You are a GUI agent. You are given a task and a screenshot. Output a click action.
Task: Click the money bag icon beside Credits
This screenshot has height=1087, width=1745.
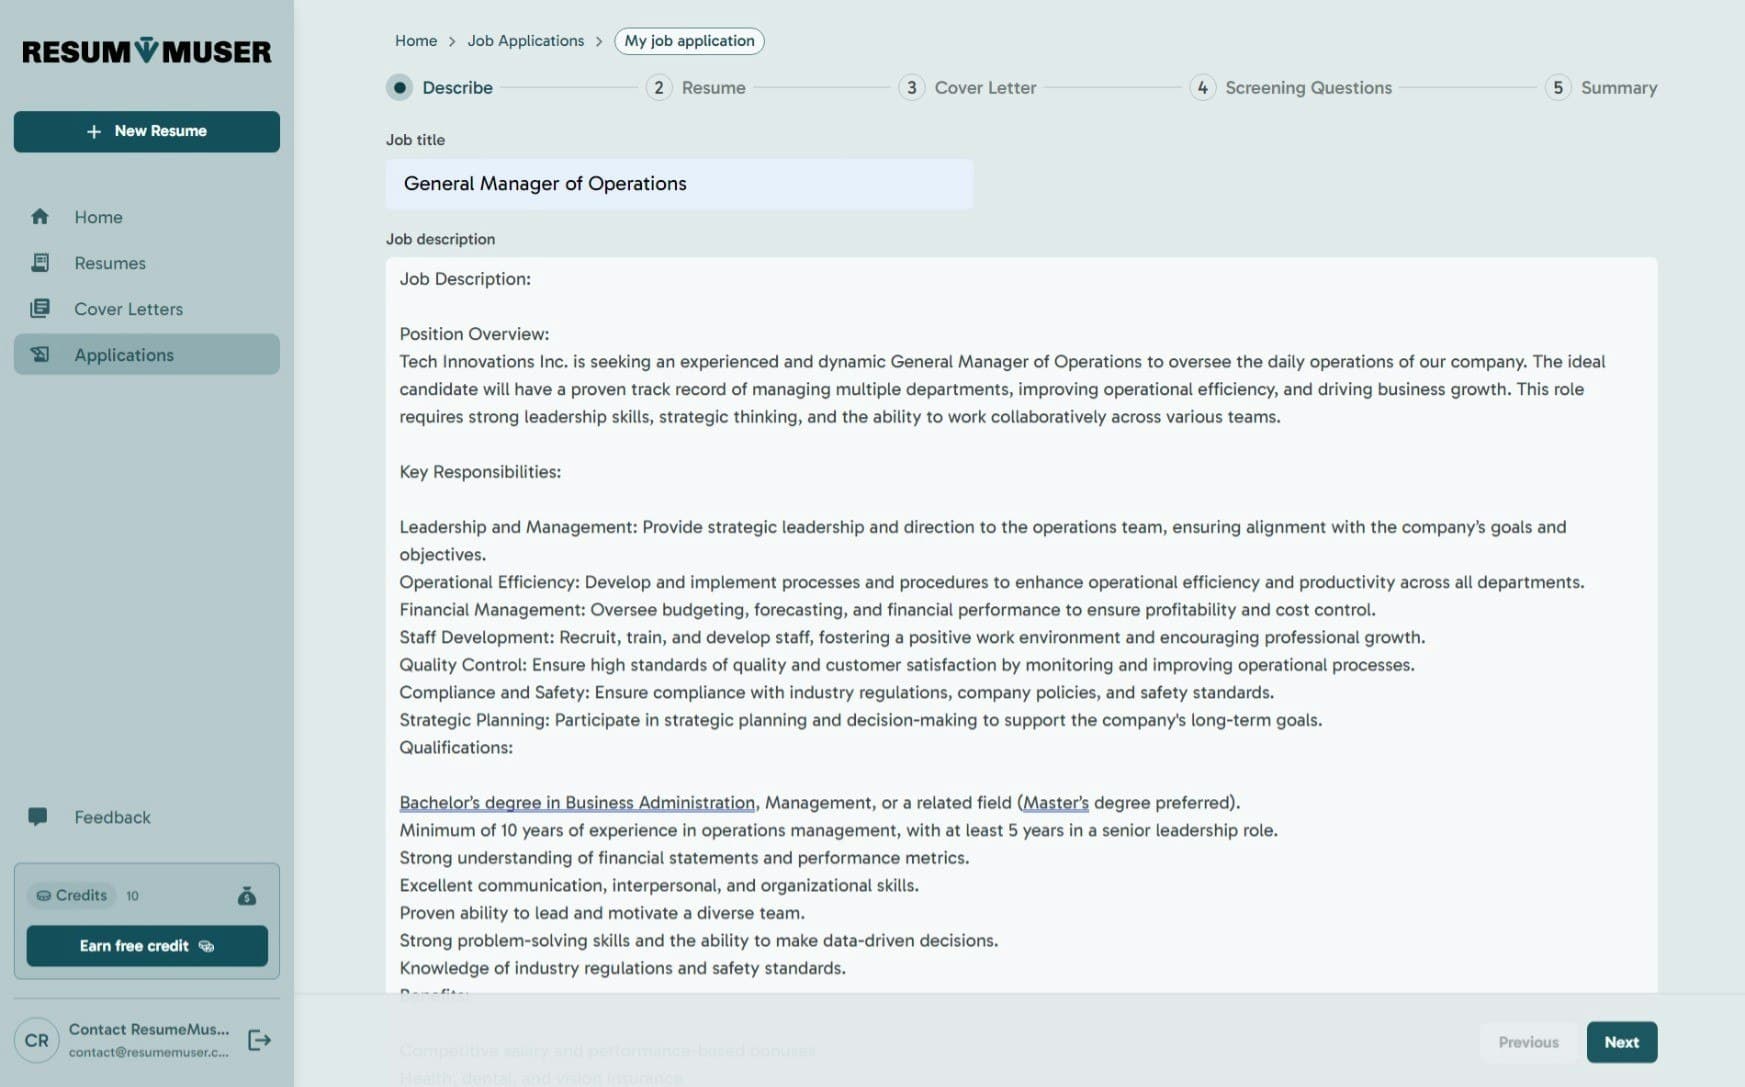pos(247,896)
